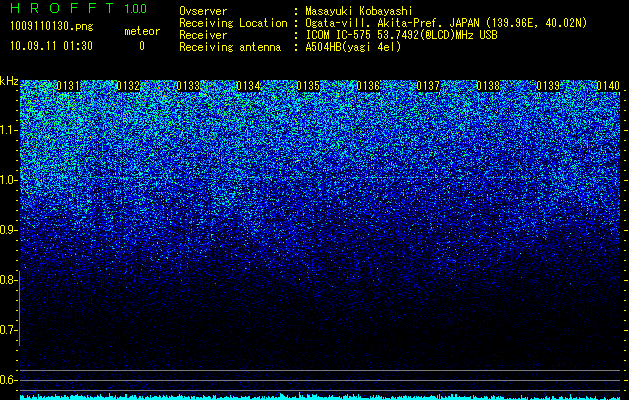Select the time marker 0138
This screenshot has width=629, height=400.
click(x=488, y=86)
